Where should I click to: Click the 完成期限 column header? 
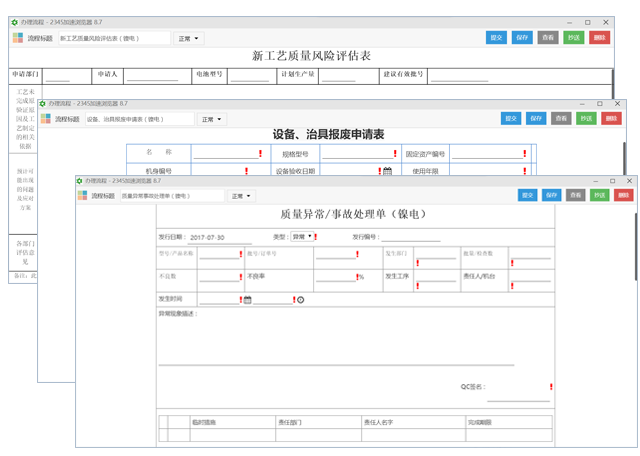click(509, 422)
